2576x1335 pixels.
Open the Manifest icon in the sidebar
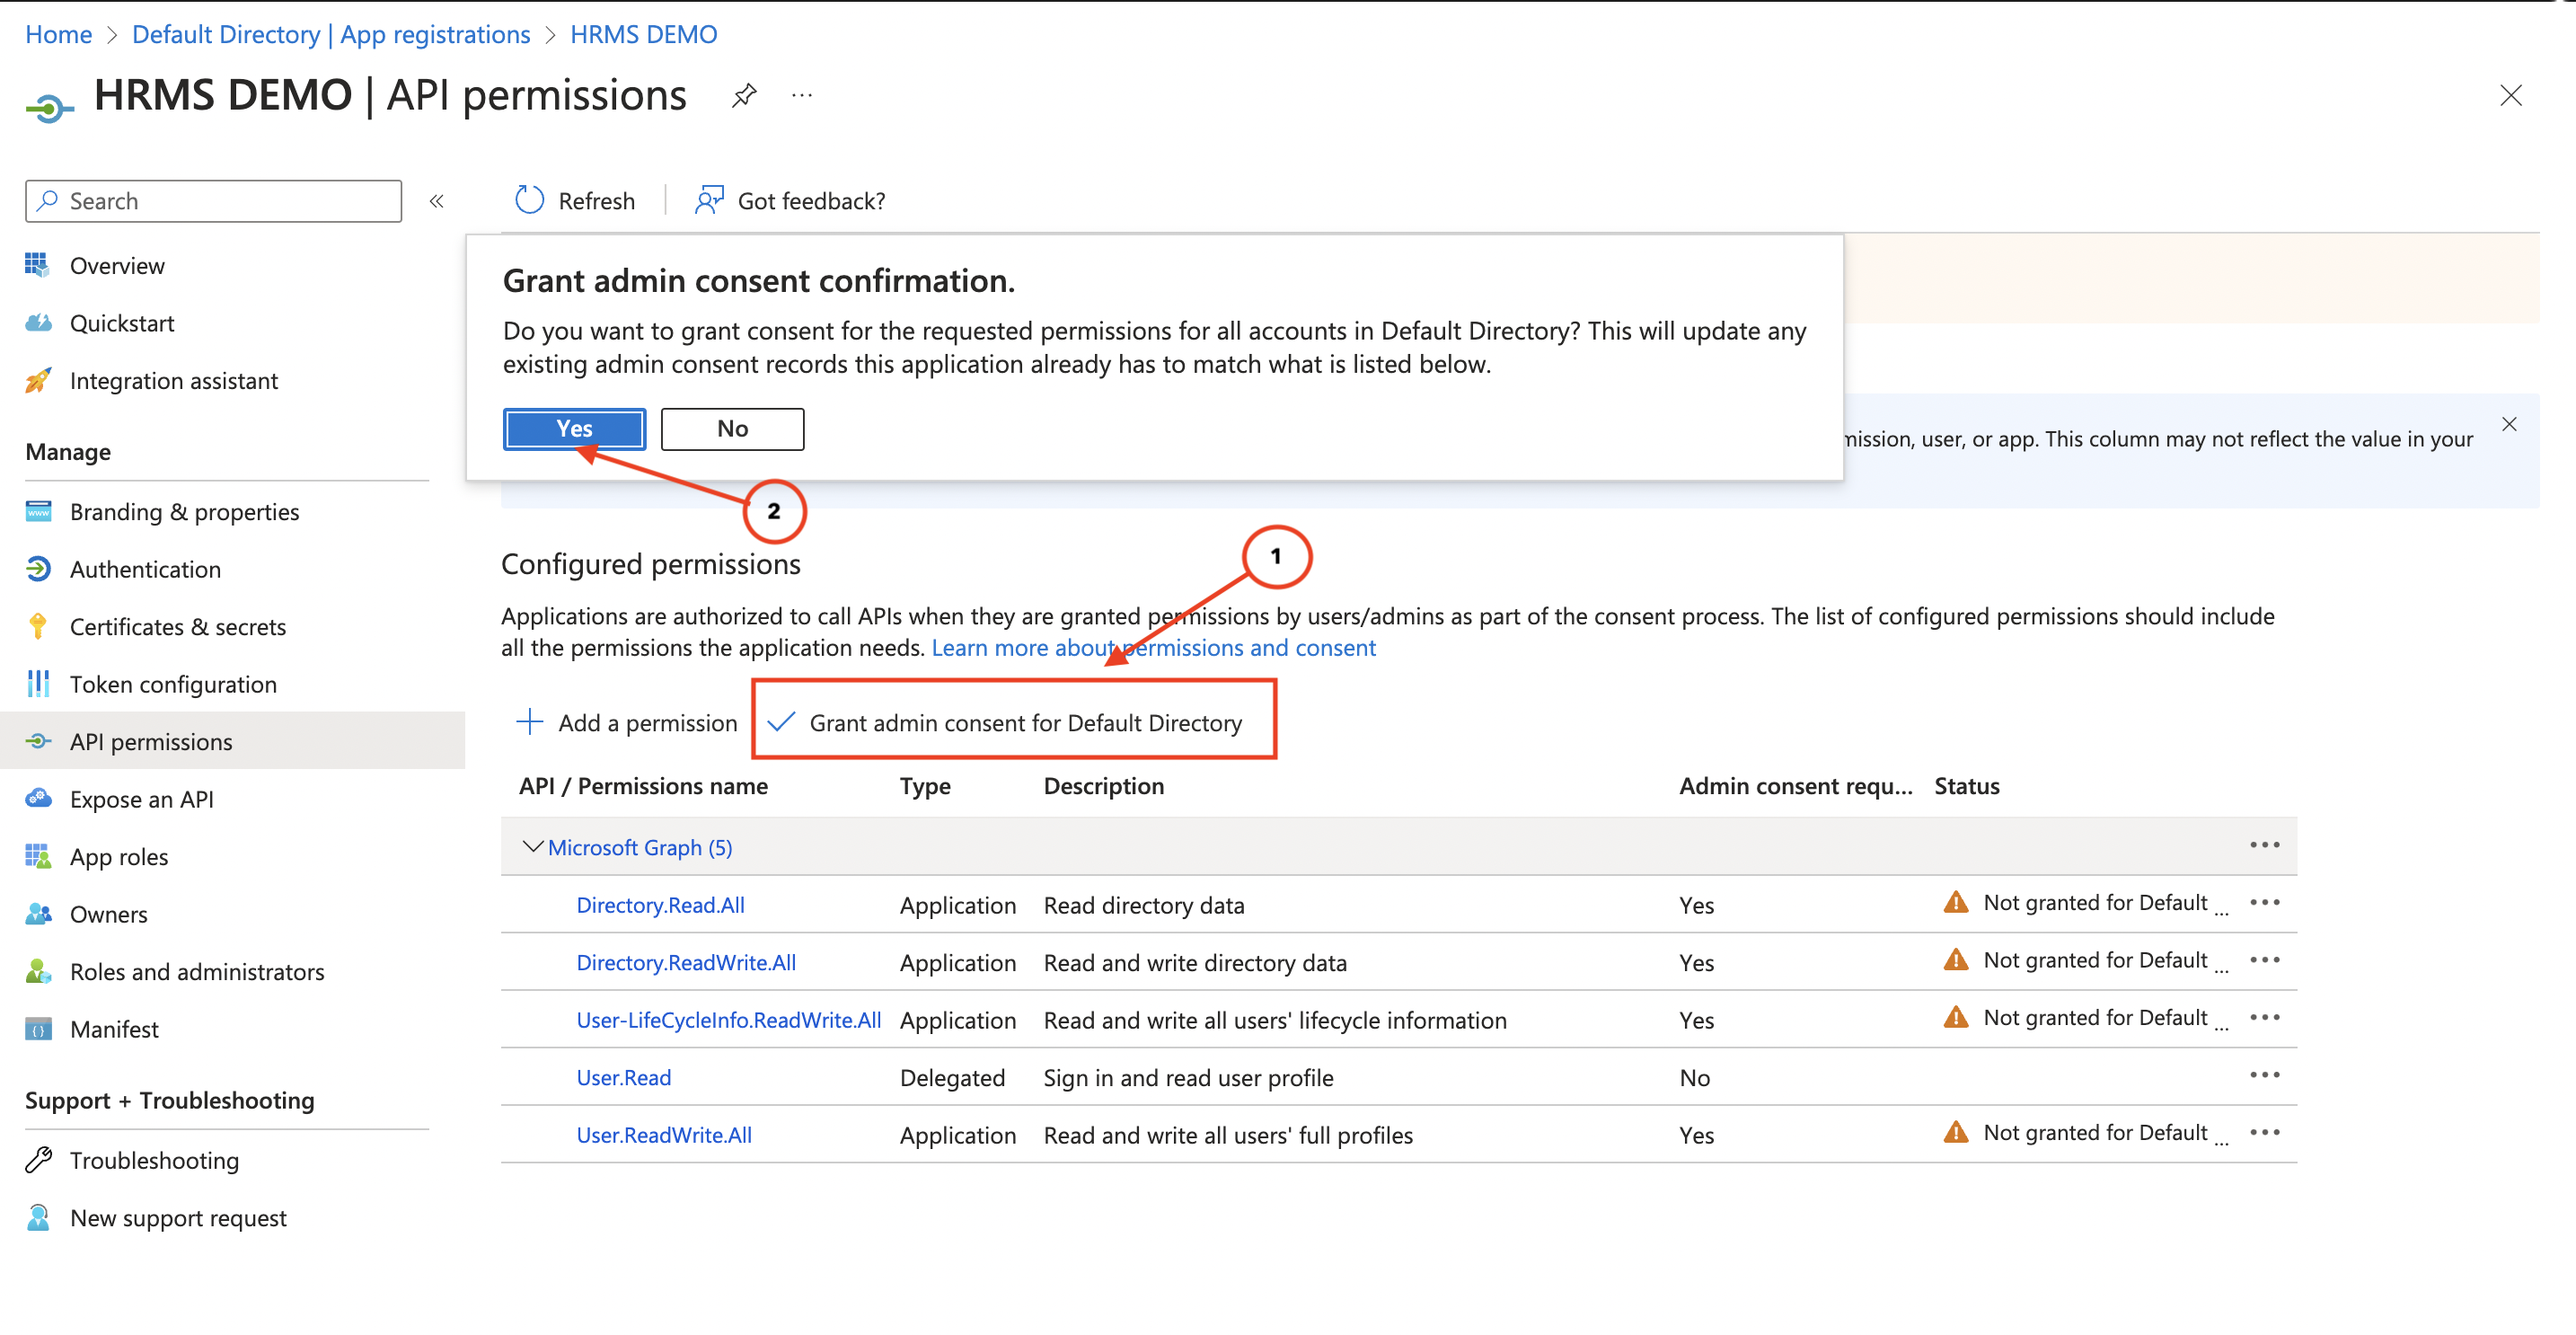tap(38, 1029)
